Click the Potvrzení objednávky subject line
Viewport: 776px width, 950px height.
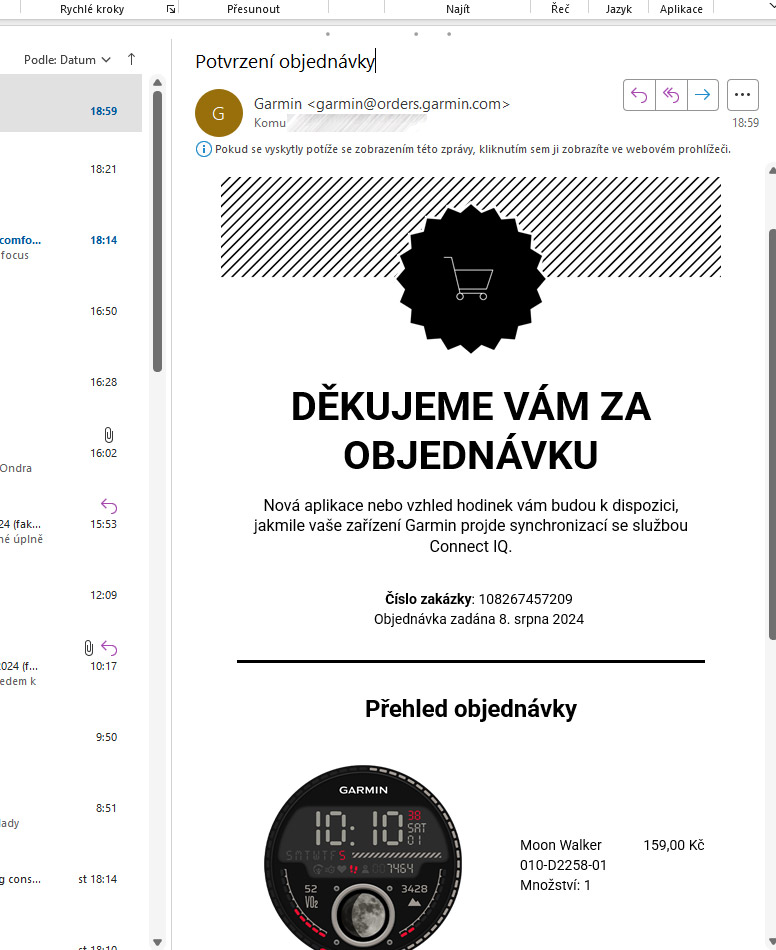click(x=285, y=61)
